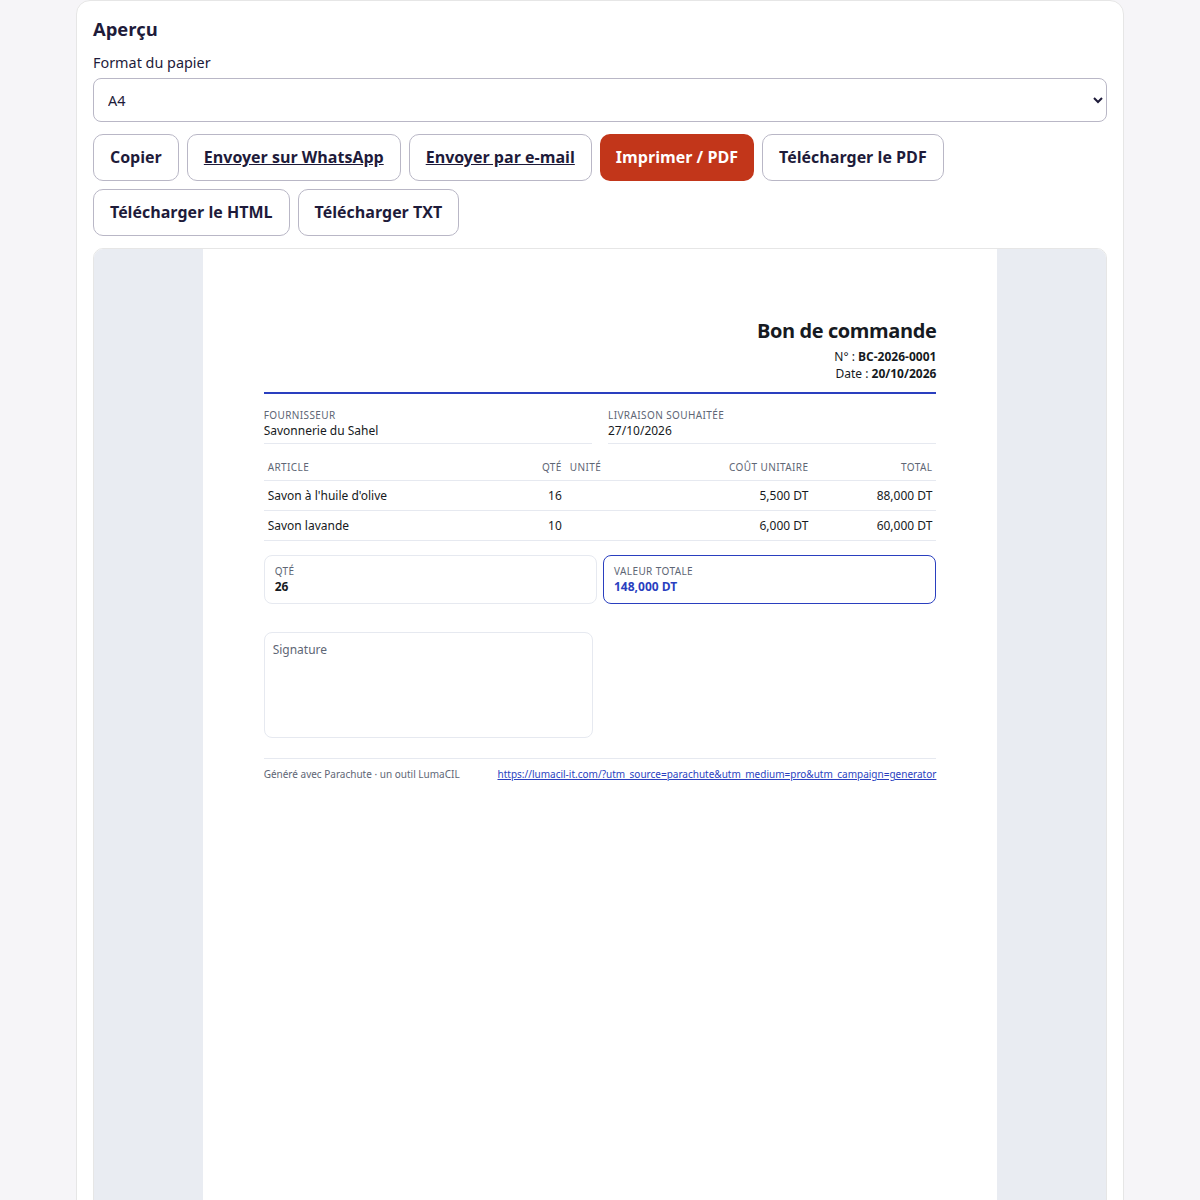Click the LIVRAISON SOUHAITÉE label
This screenshot has width=1200, height=1200.
click(x=666, y=415)
